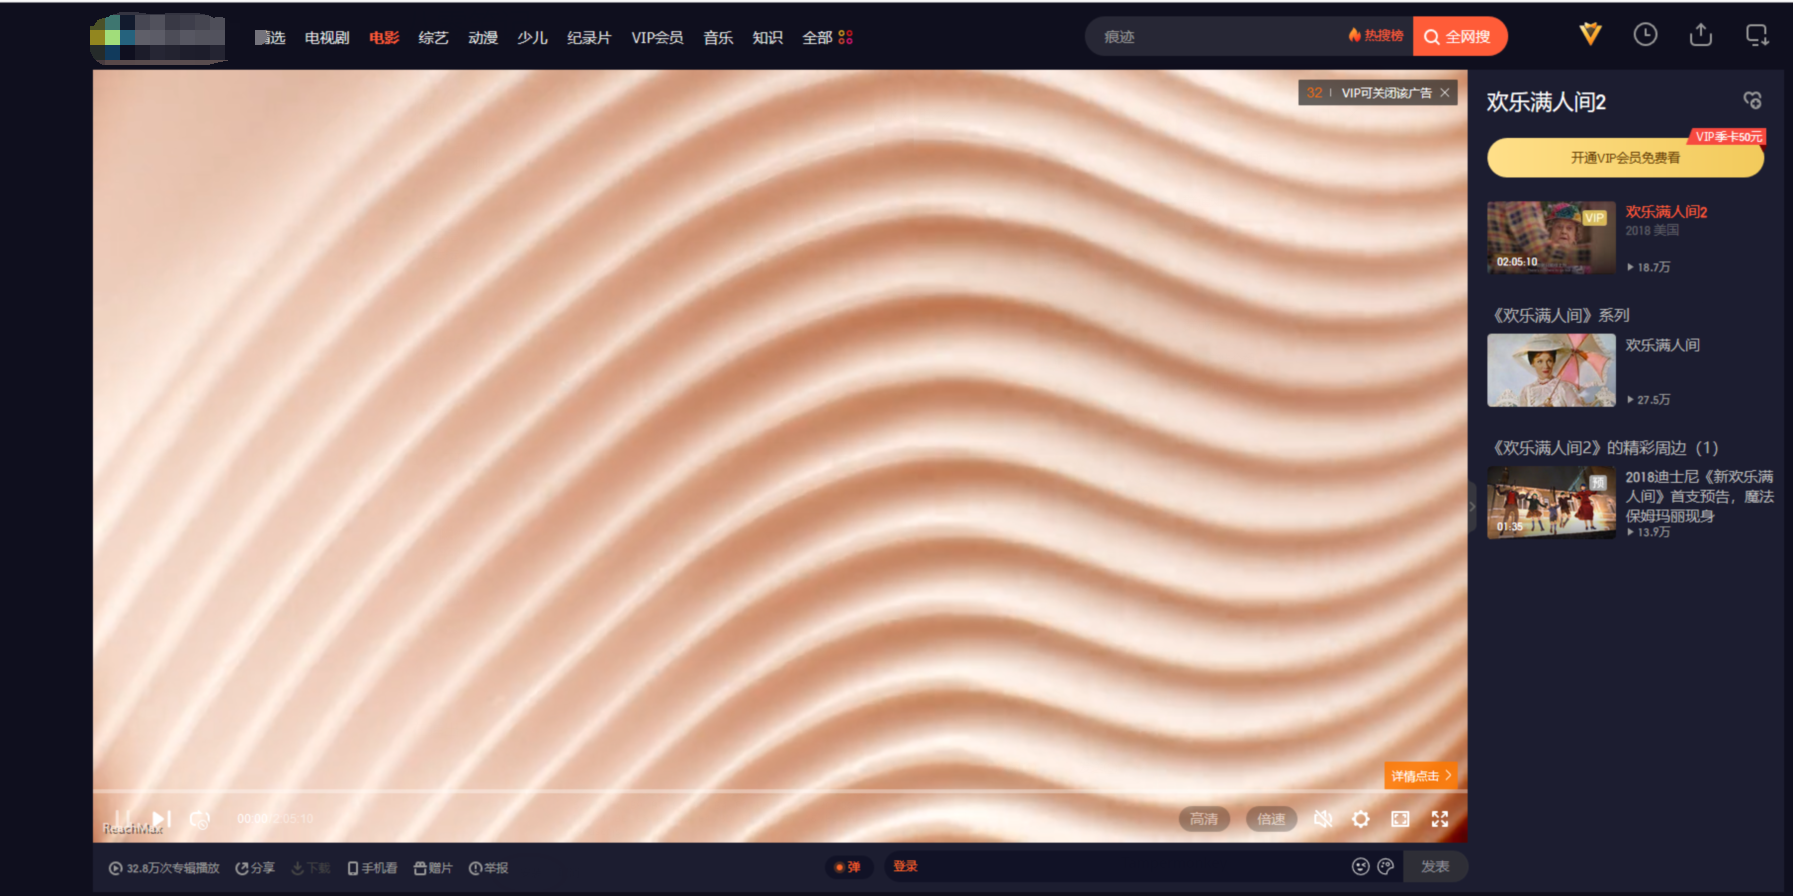Viewport: 1793px width, 896px height.
Task: Click the 欢乐满人间2 red title link
Action: 1666,212
